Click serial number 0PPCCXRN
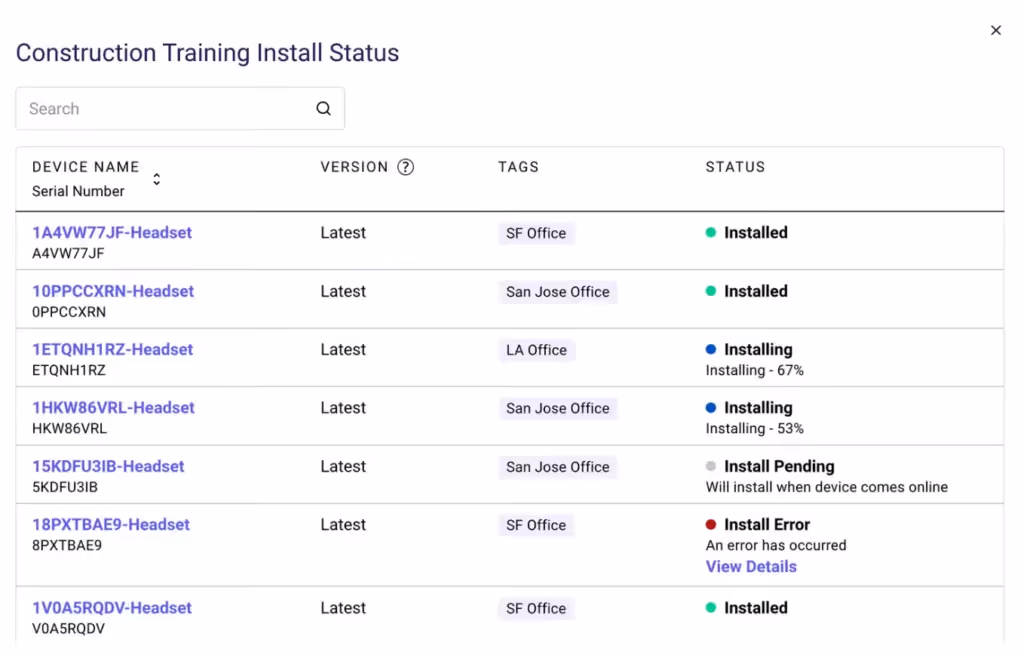The height and width of the screenshot is (655, 1024). click(x=69, y=312)
